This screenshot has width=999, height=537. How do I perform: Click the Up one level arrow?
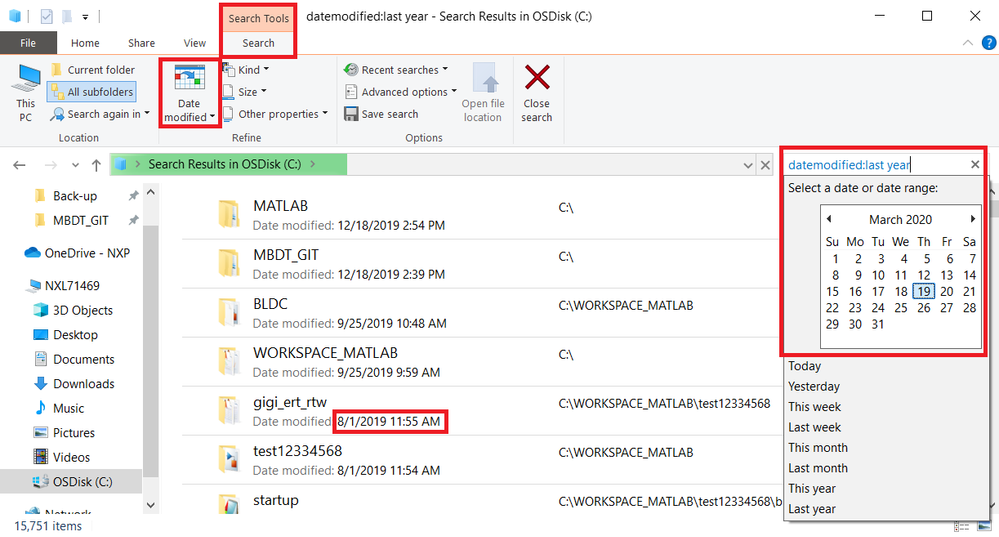[x=96, y=165]
